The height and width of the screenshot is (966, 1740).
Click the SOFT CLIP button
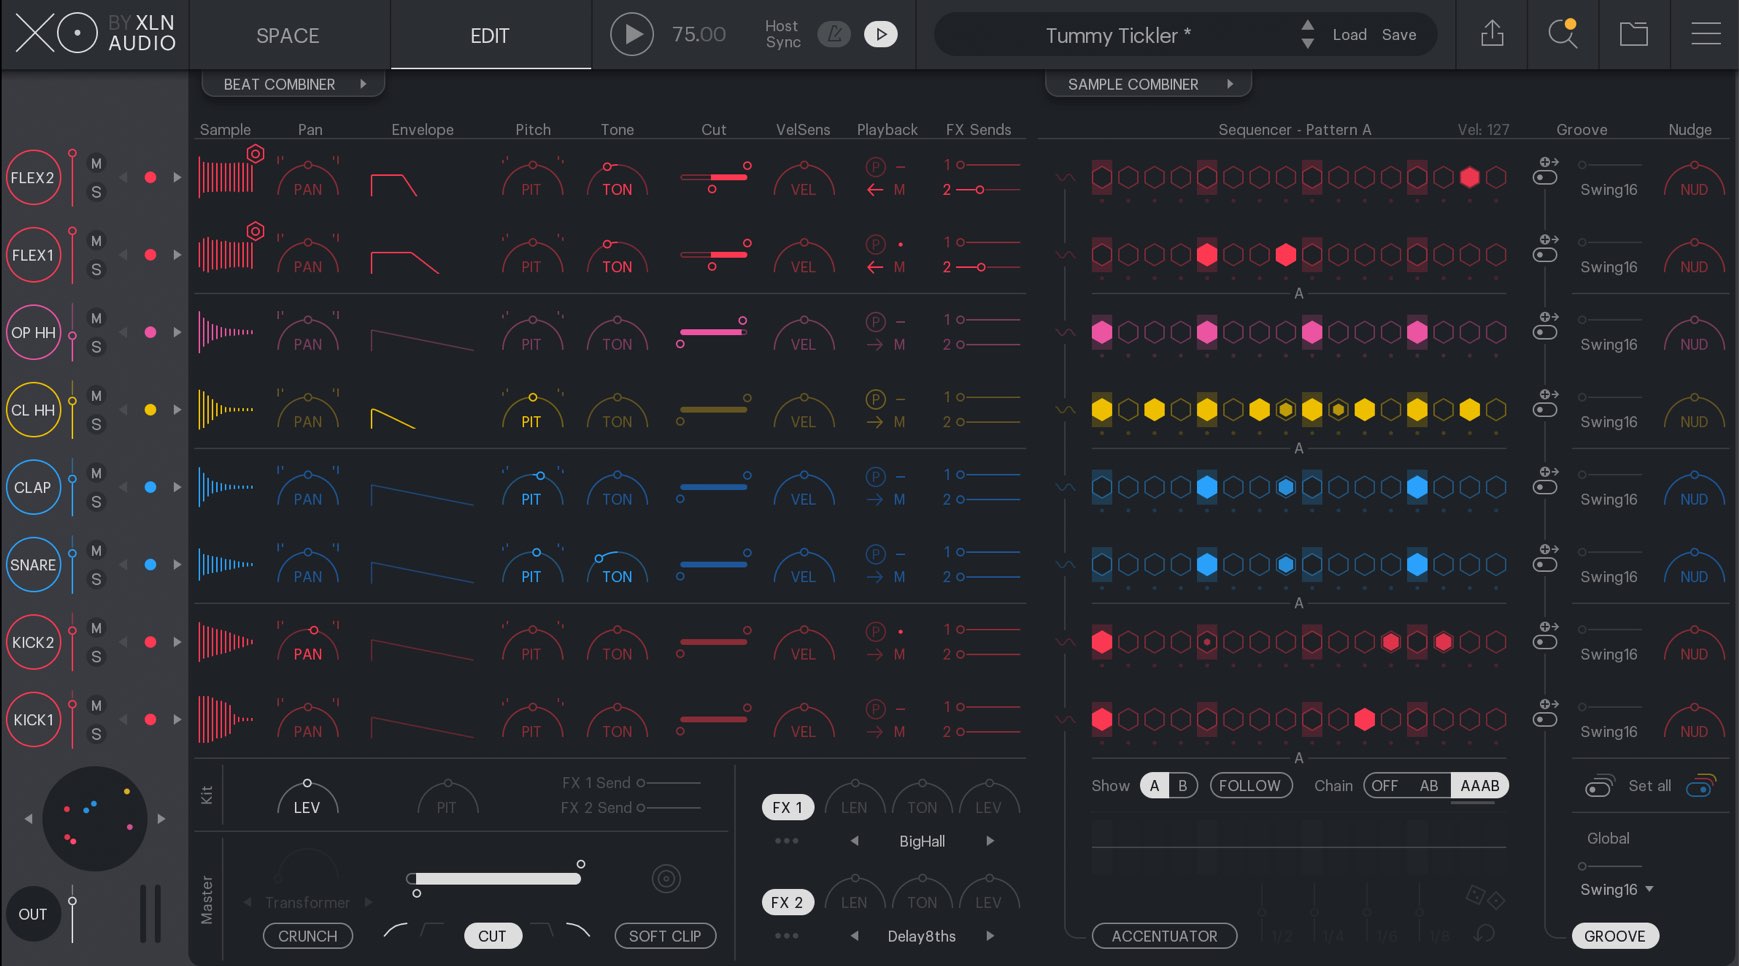[x=665, y=936]
